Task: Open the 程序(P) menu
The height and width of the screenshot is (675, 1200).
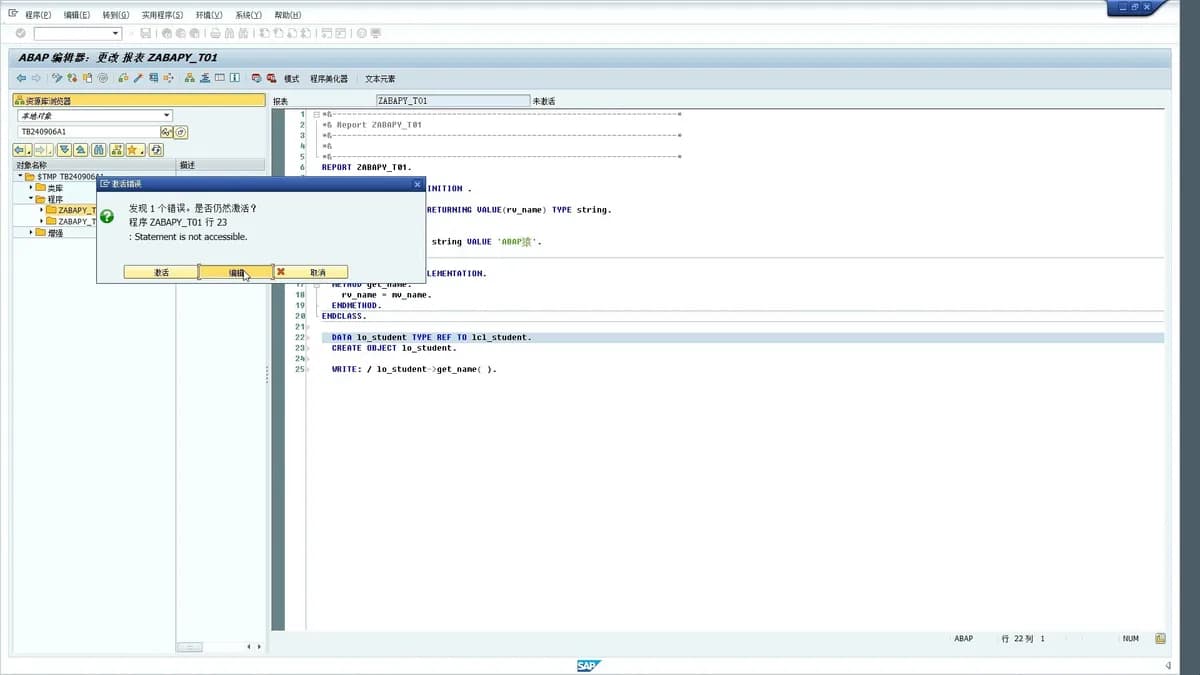Action: (x=37, y=15)
